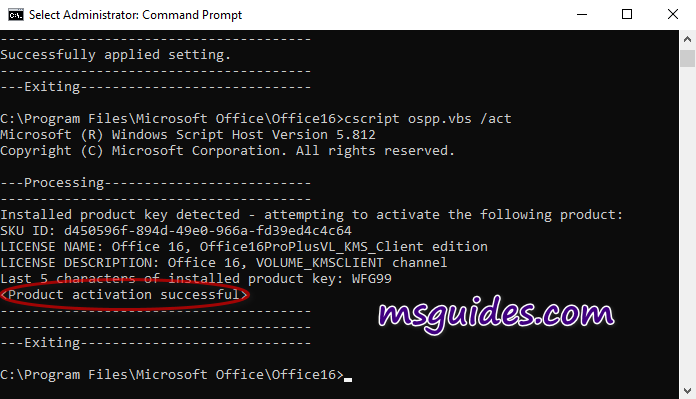Click the 'Windows Script Host Version 5.812' line
The height and width of the screenshot is (399, 696).
(188, 135)
